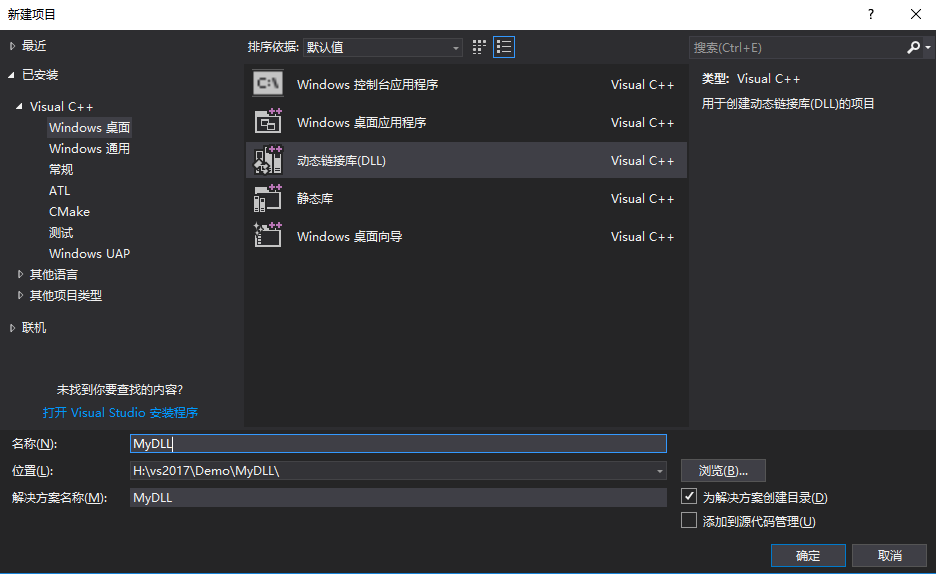Expand the 最近 tree node
Image resolution: width=936 pixels, height=574 pixels.
pos(12,46)
